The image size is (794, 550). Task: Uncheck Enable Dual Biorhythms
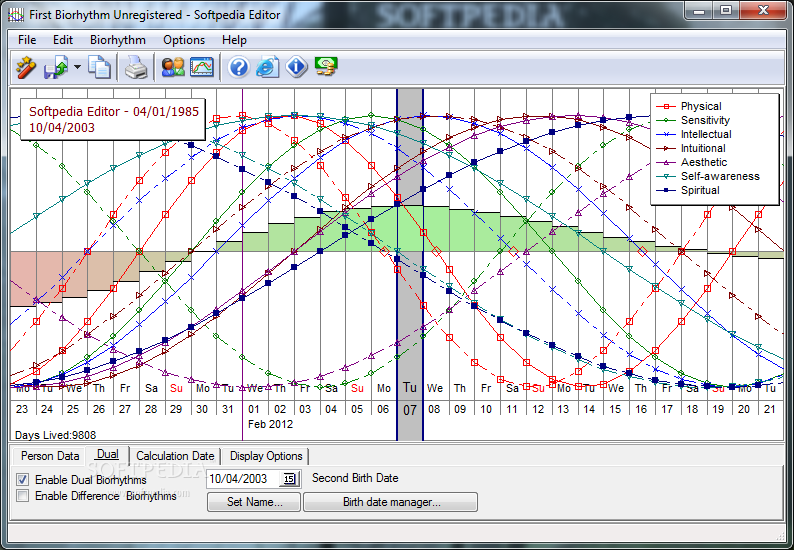tap(22, 479)
